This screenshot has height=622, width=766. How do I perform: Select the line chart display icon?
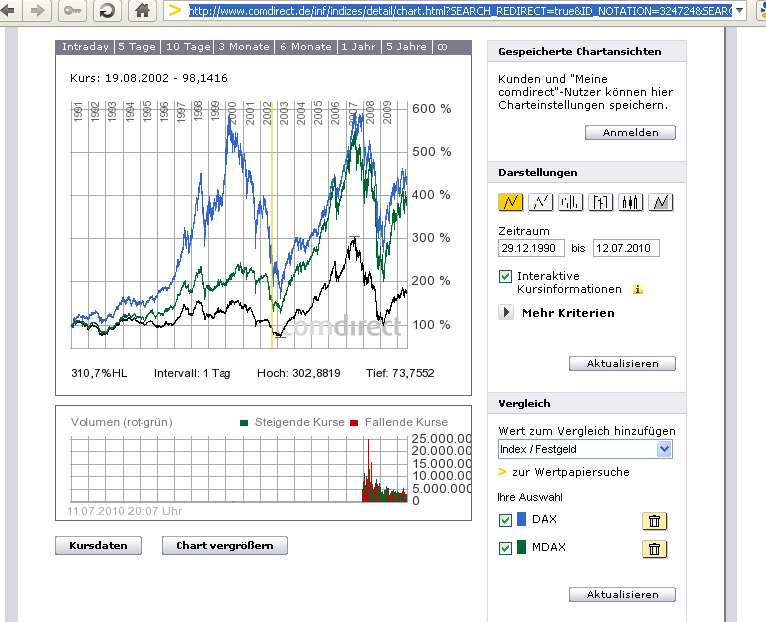tap(511, 202)
